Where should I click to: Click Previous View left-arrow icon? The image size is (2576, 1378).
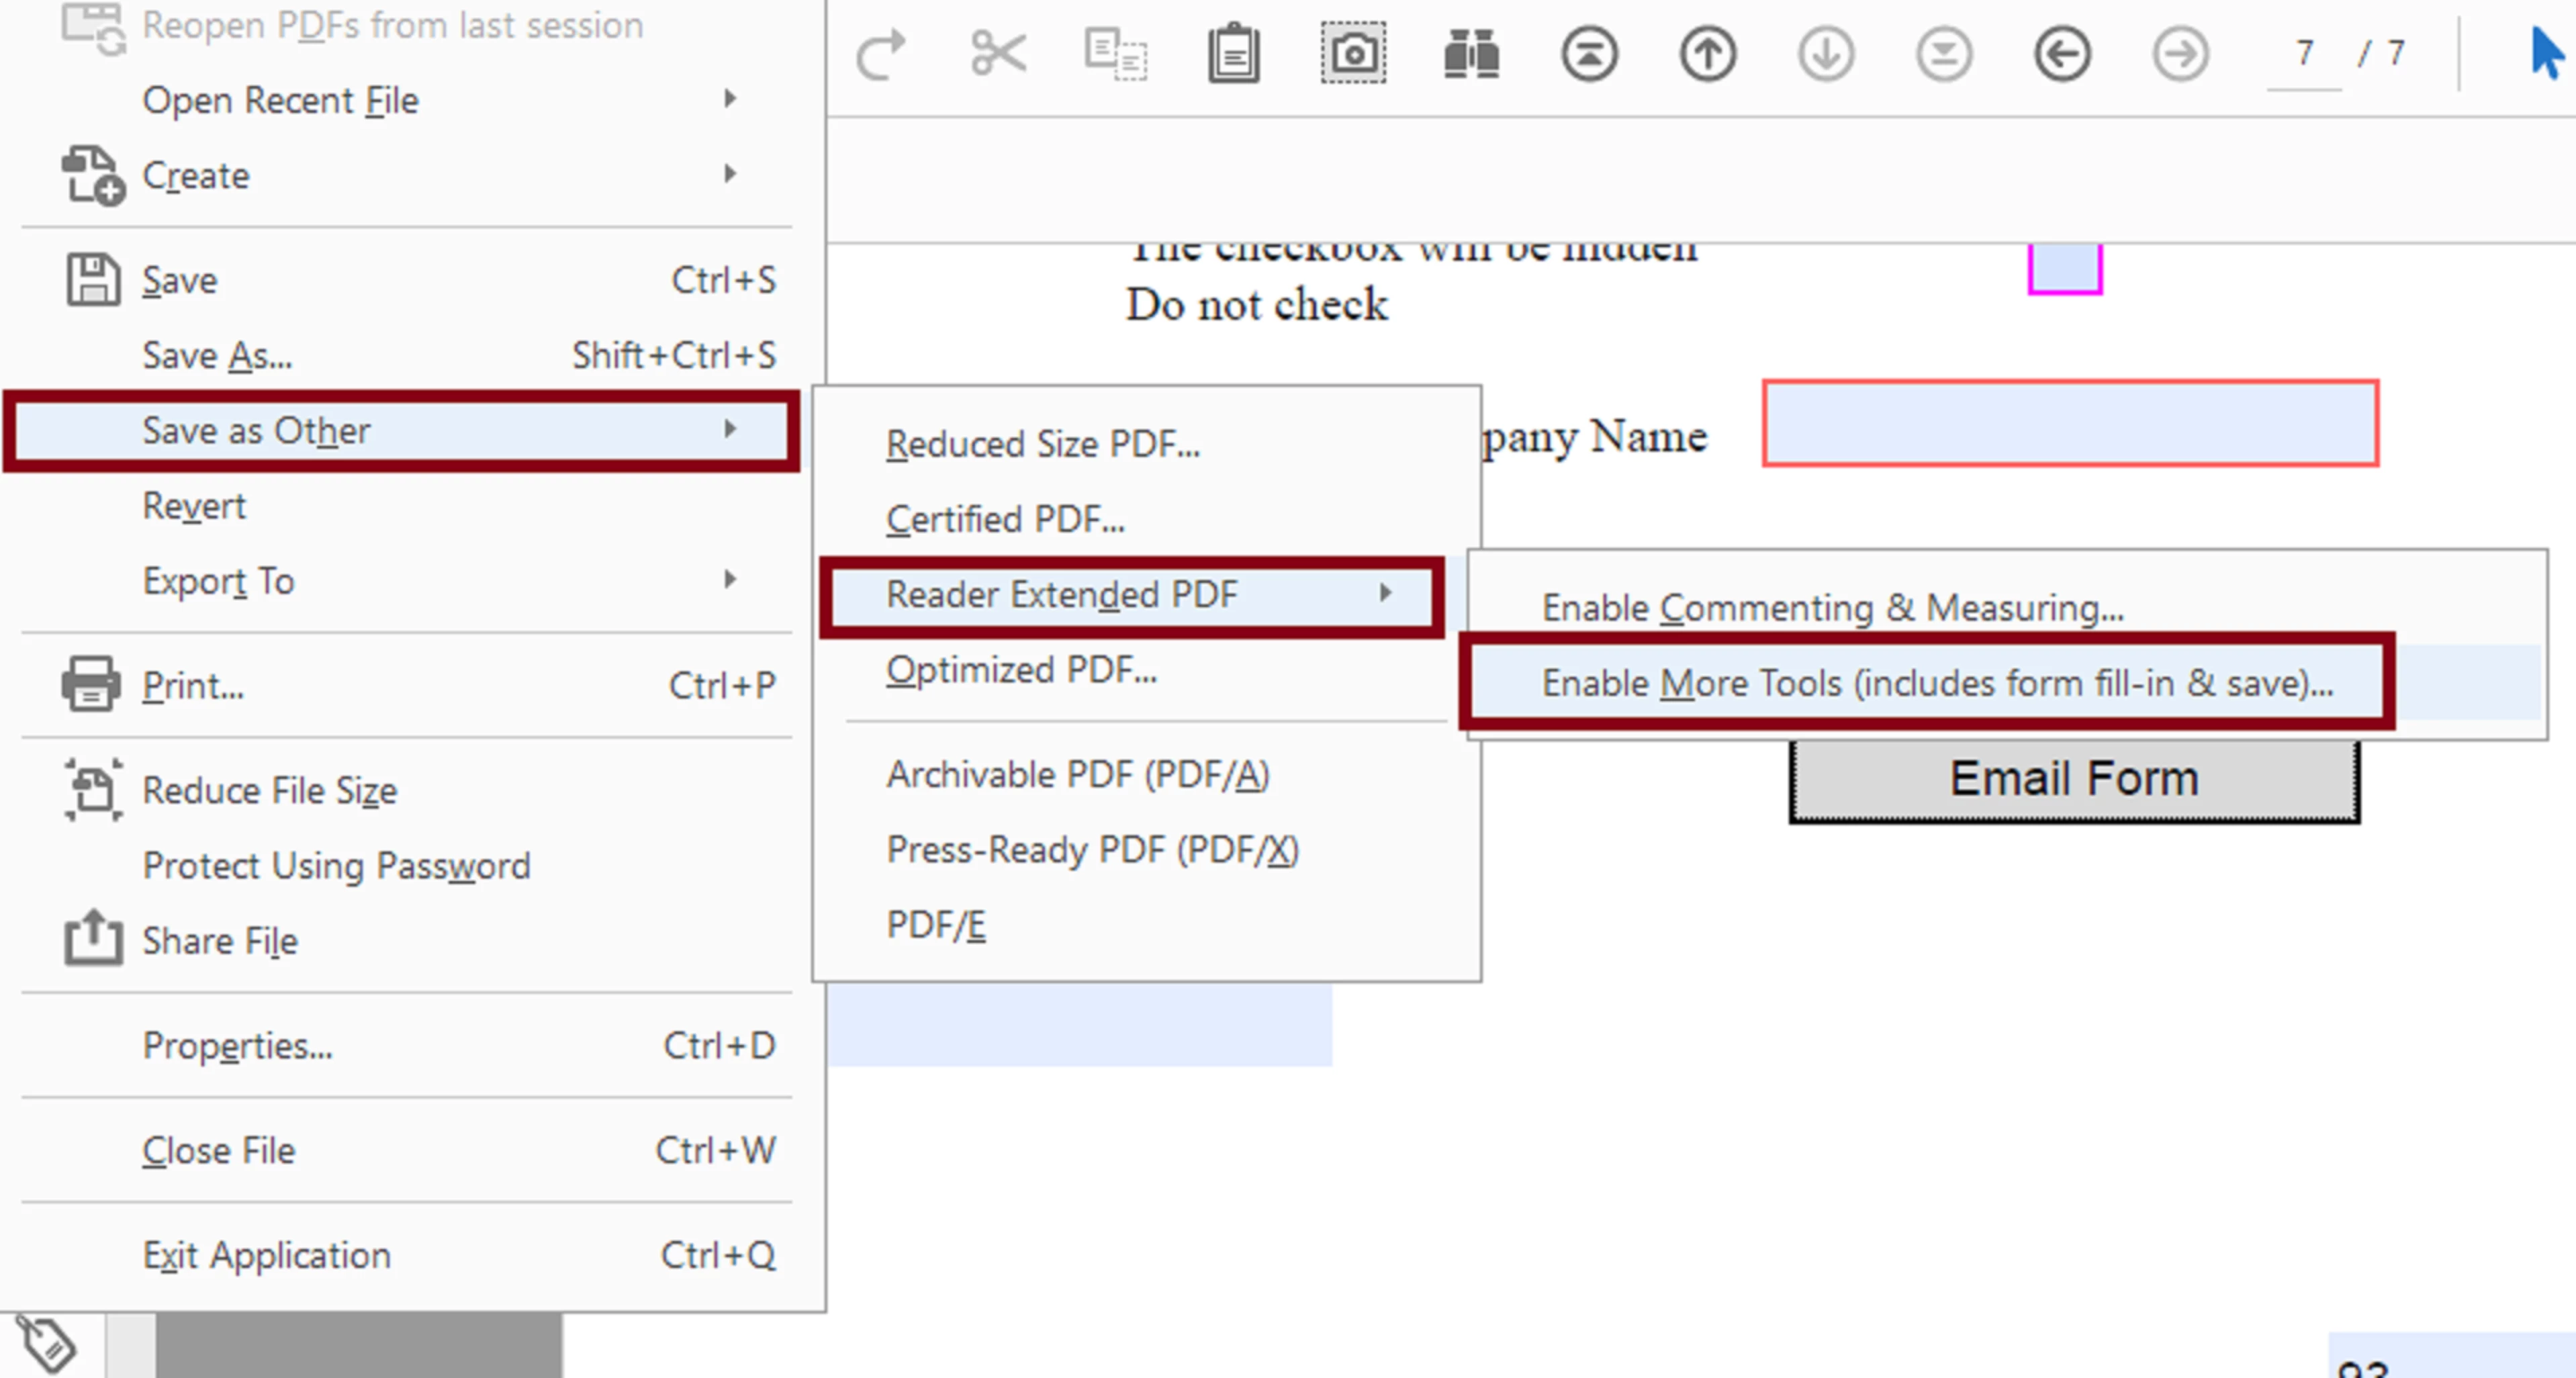tap(2062, 54)
